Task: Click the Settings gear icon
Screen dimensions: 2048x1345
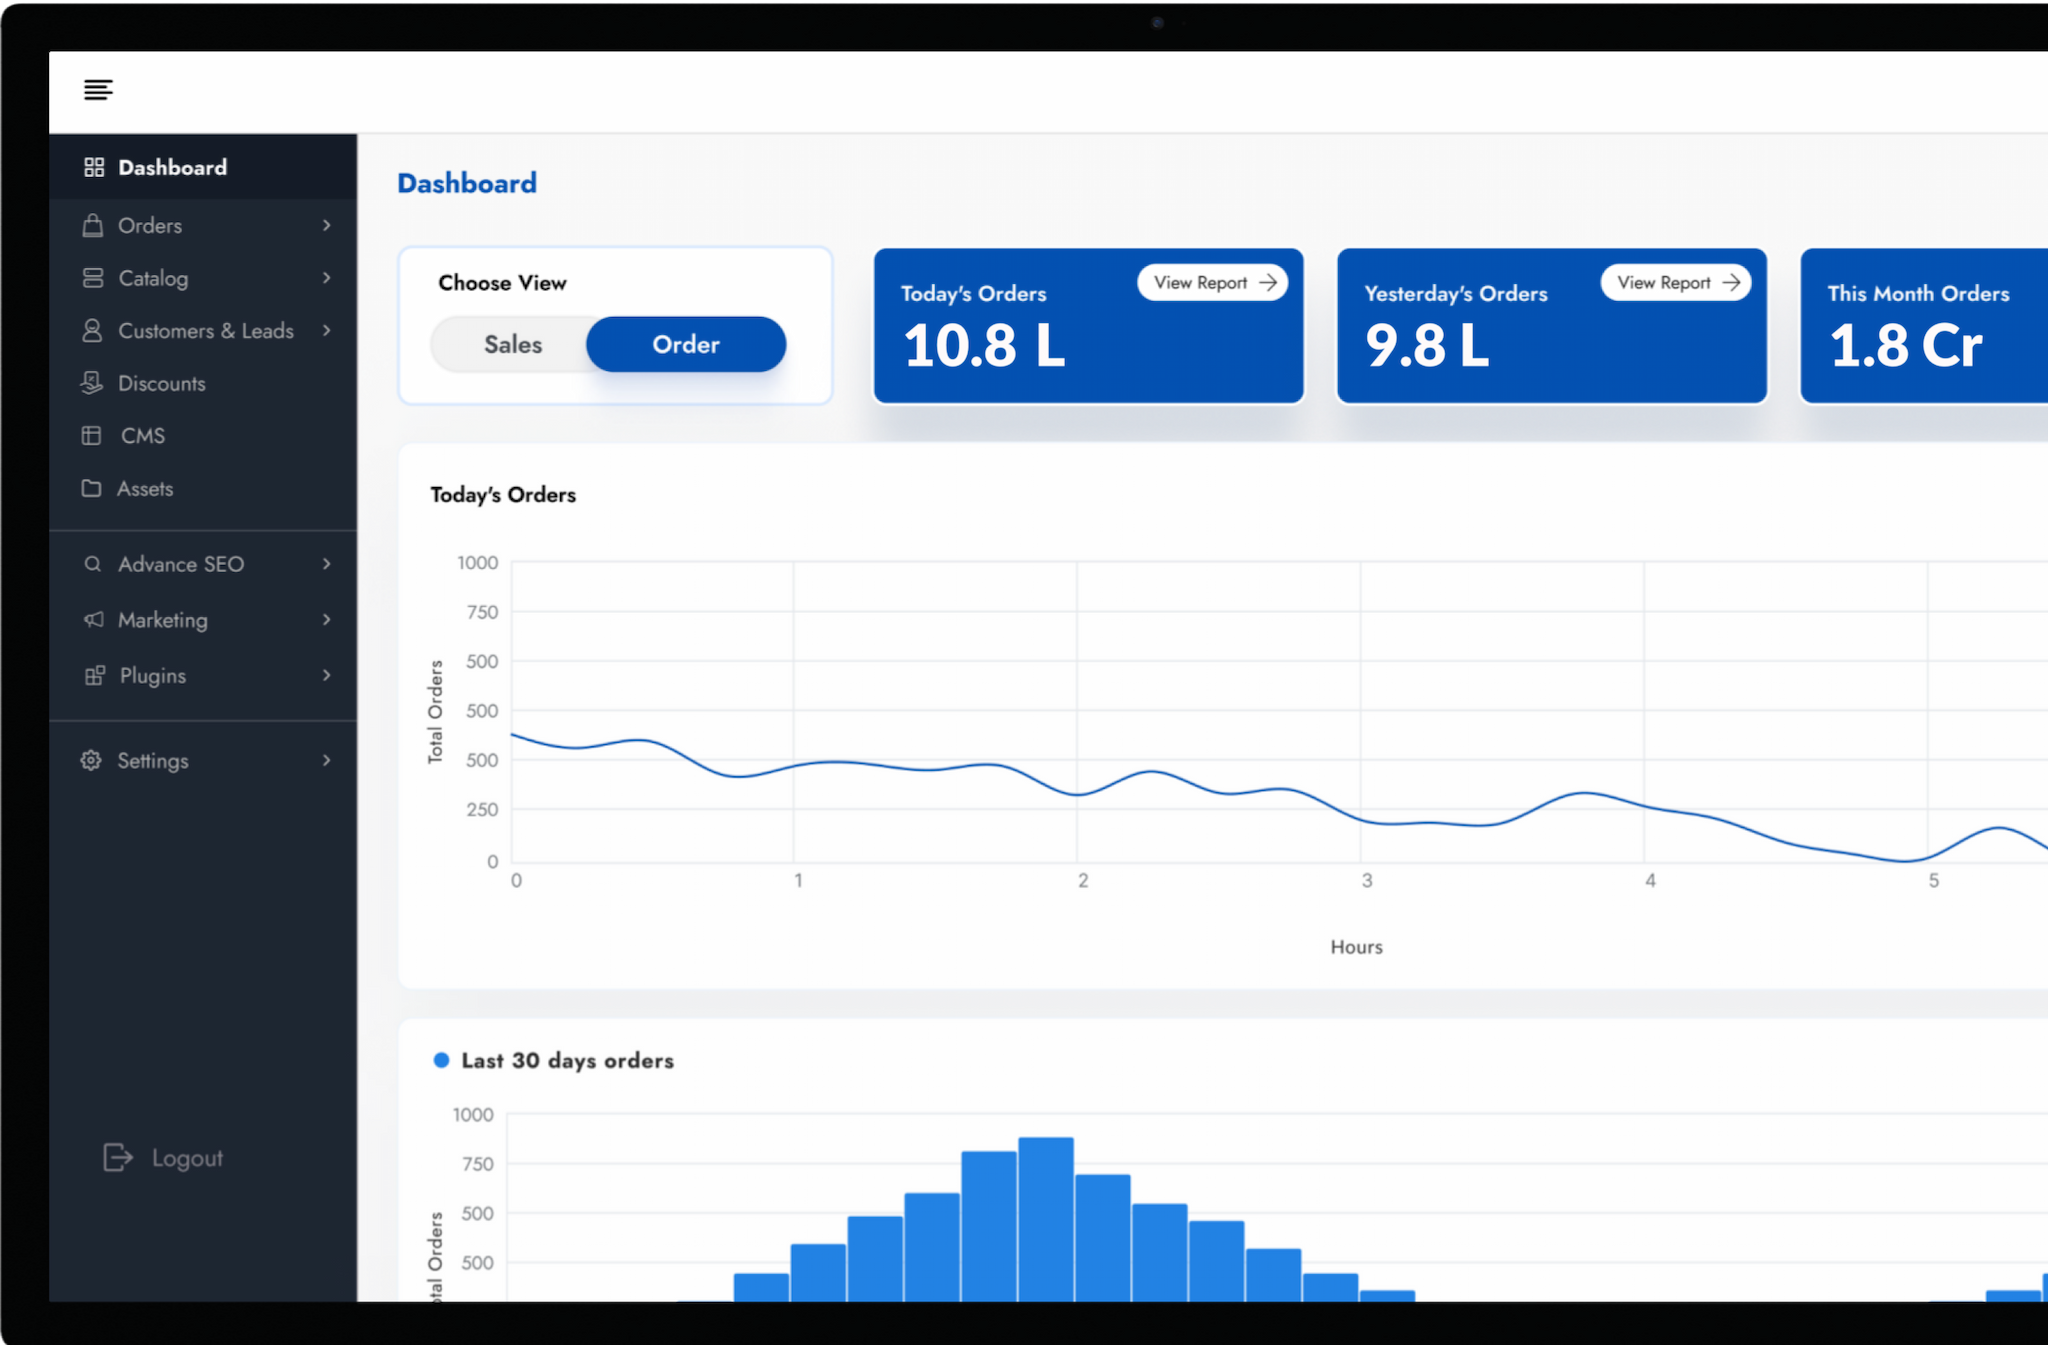Action: [91, 760]
